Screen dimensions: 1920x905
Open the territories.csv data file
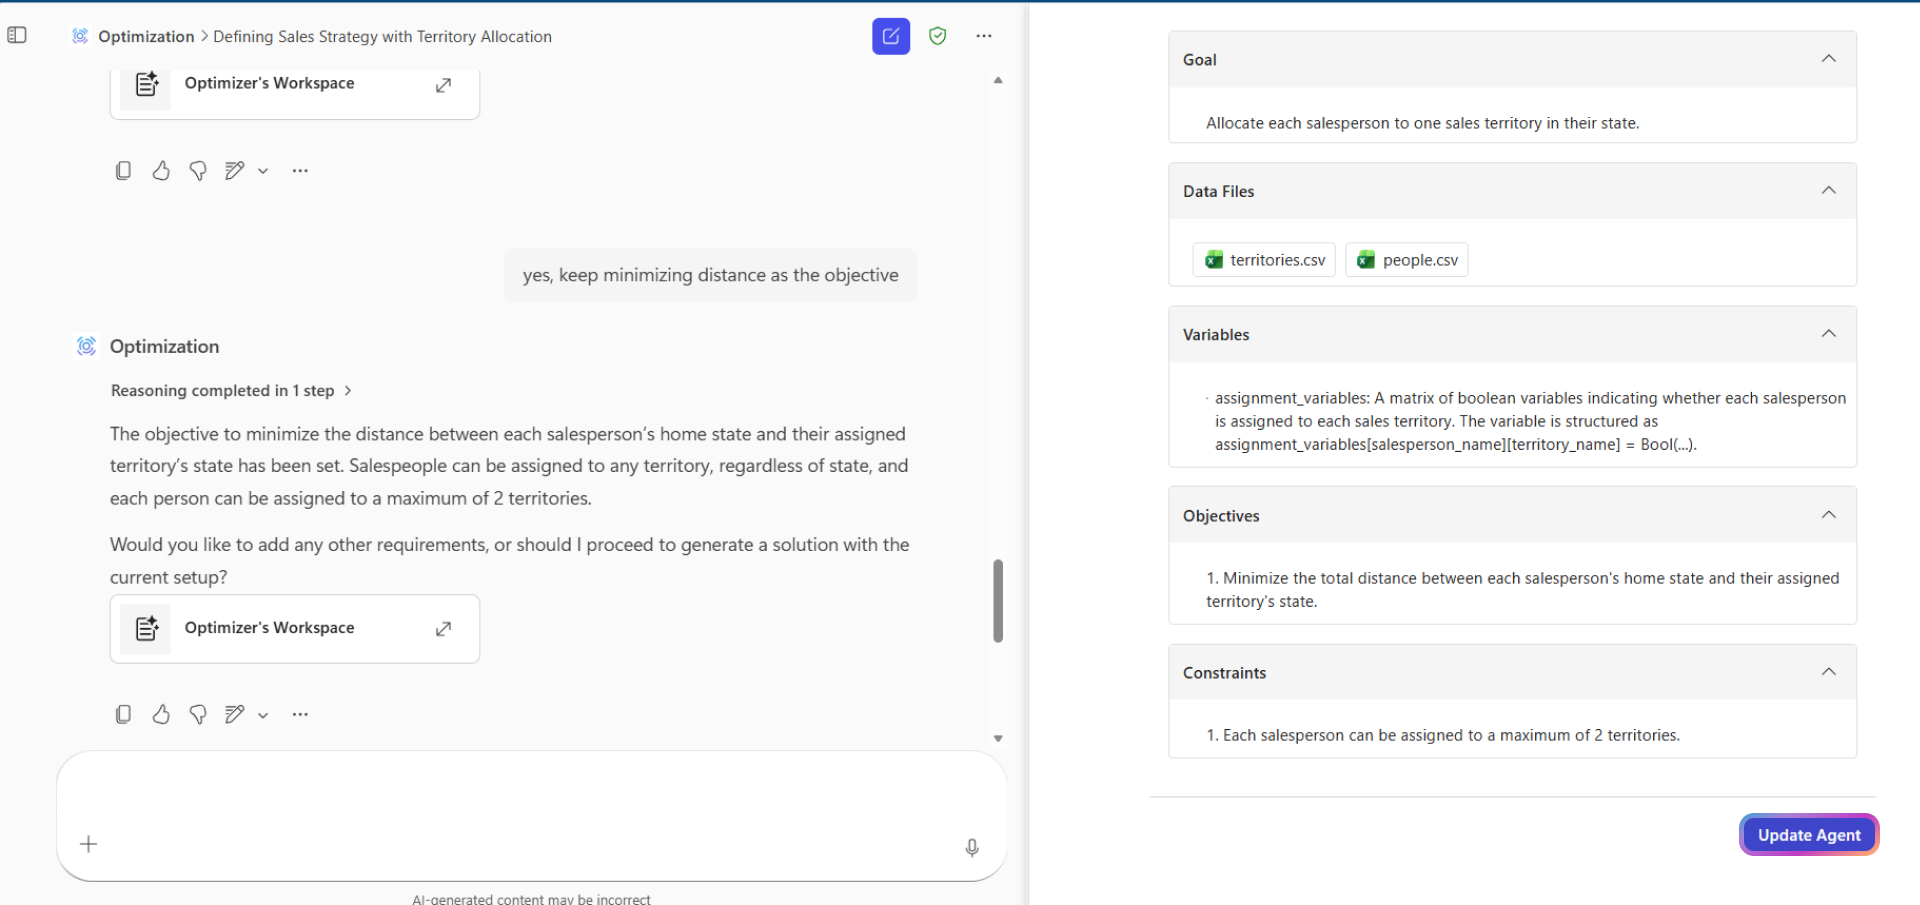point(1264,260)
